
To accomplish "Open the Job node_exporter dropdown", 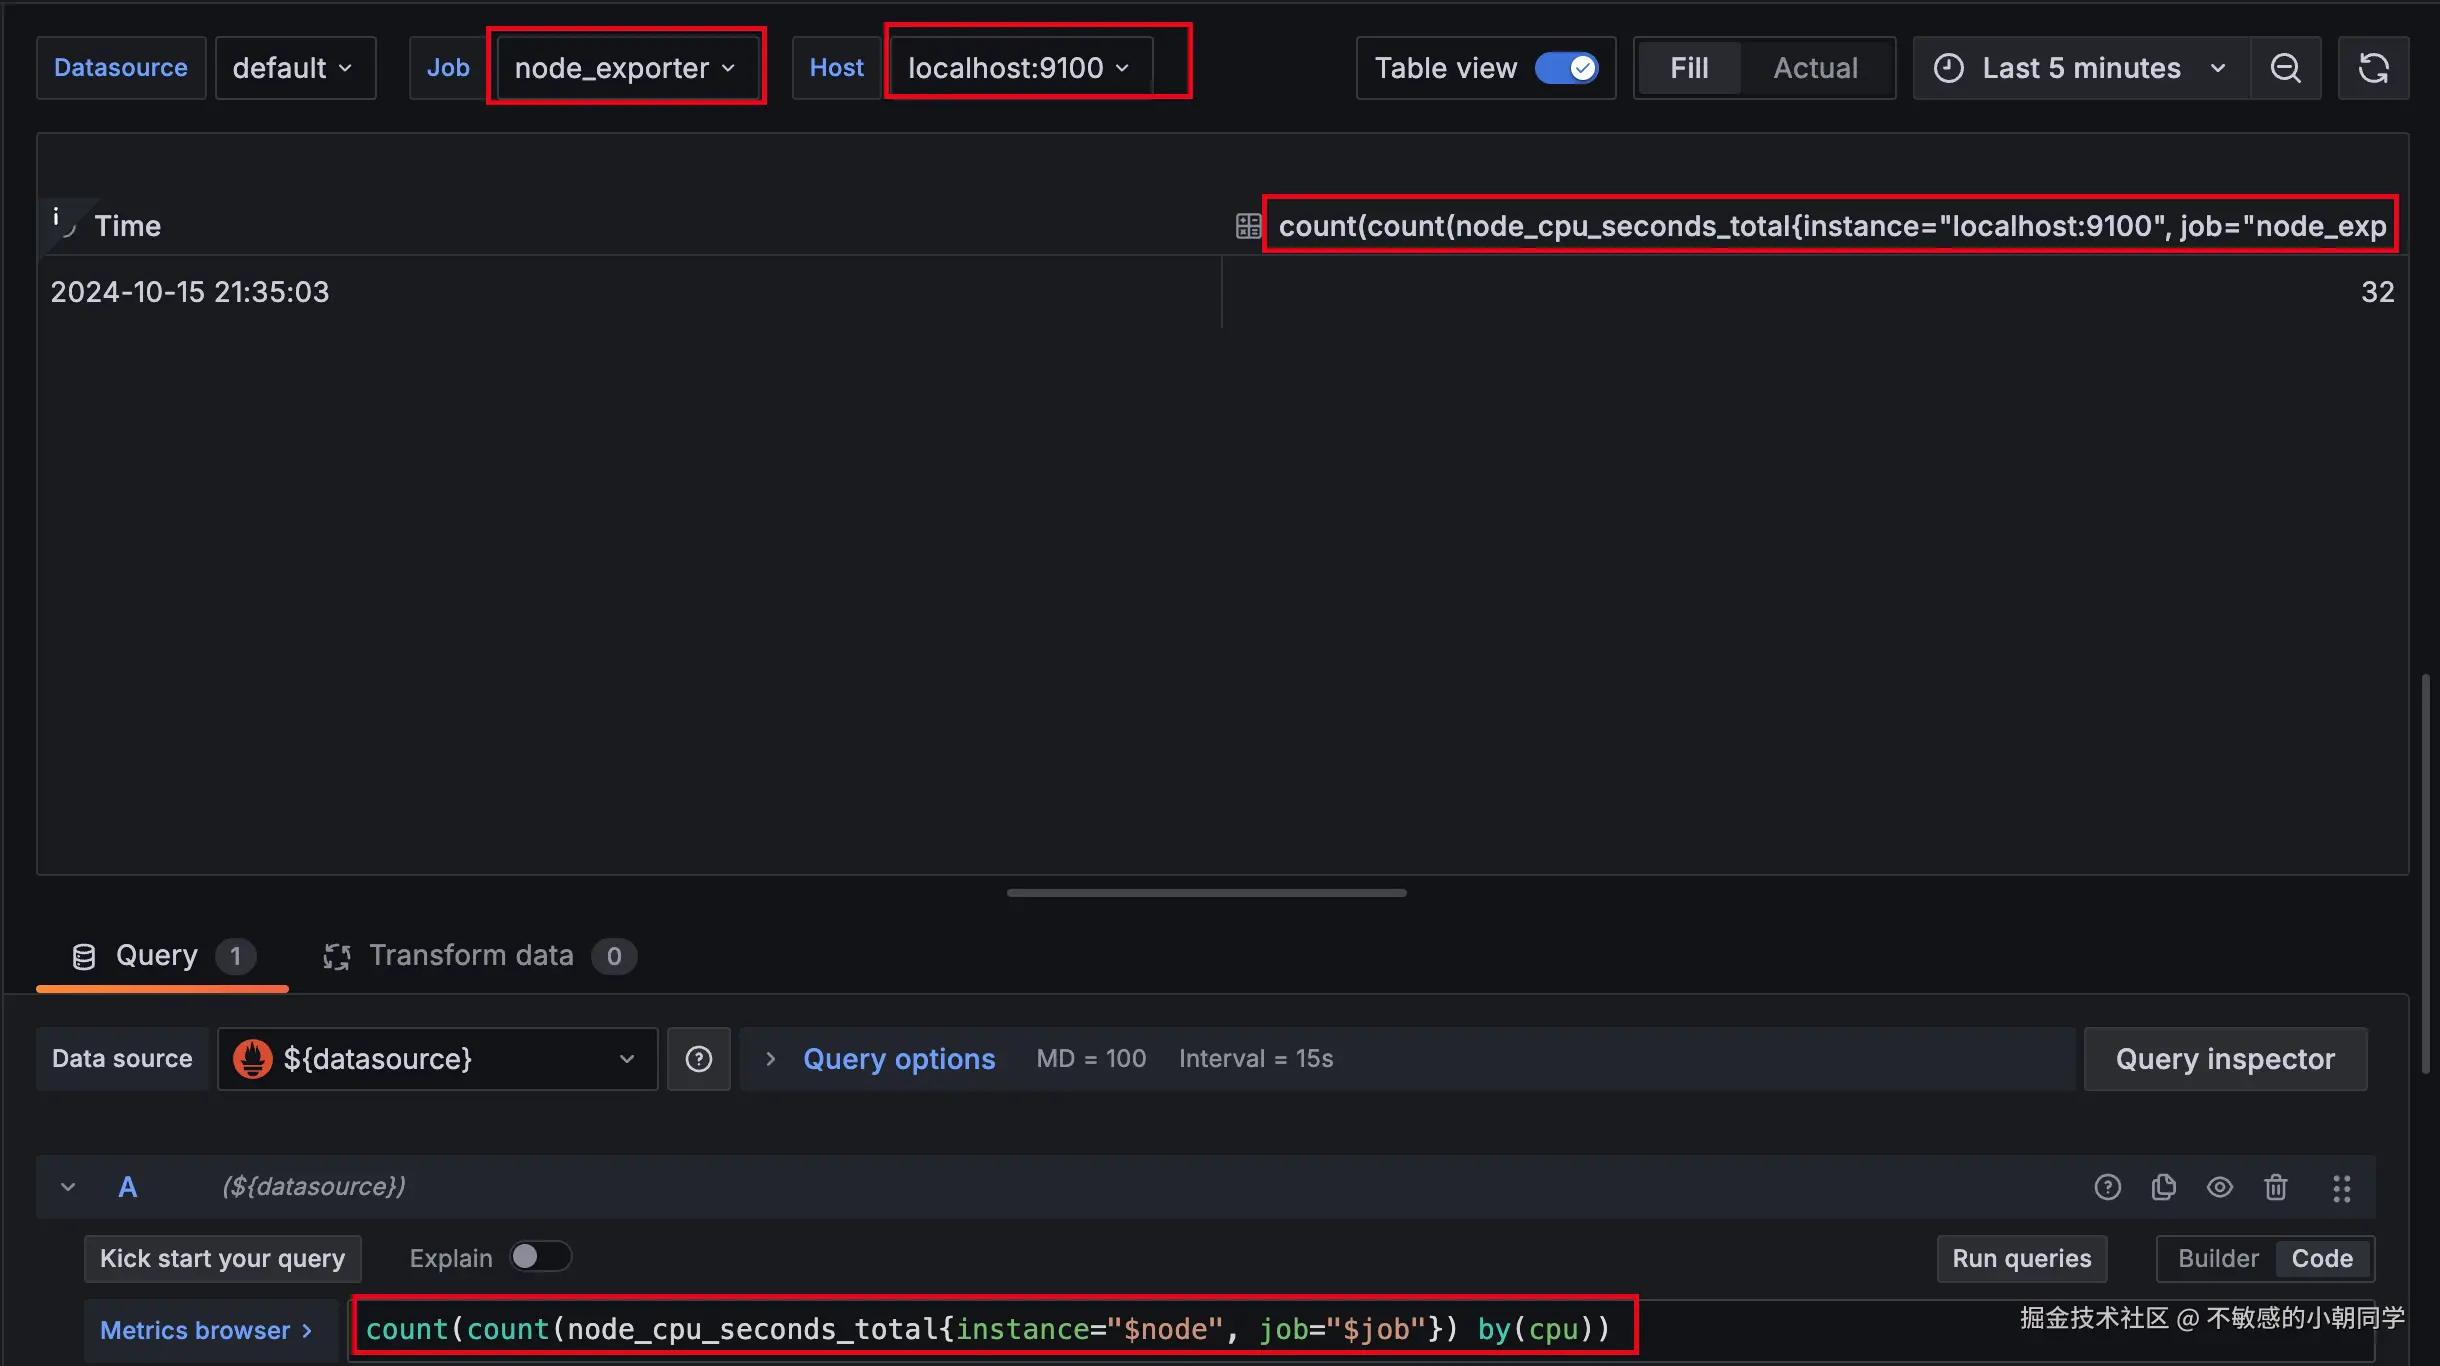I will (625, 68).
